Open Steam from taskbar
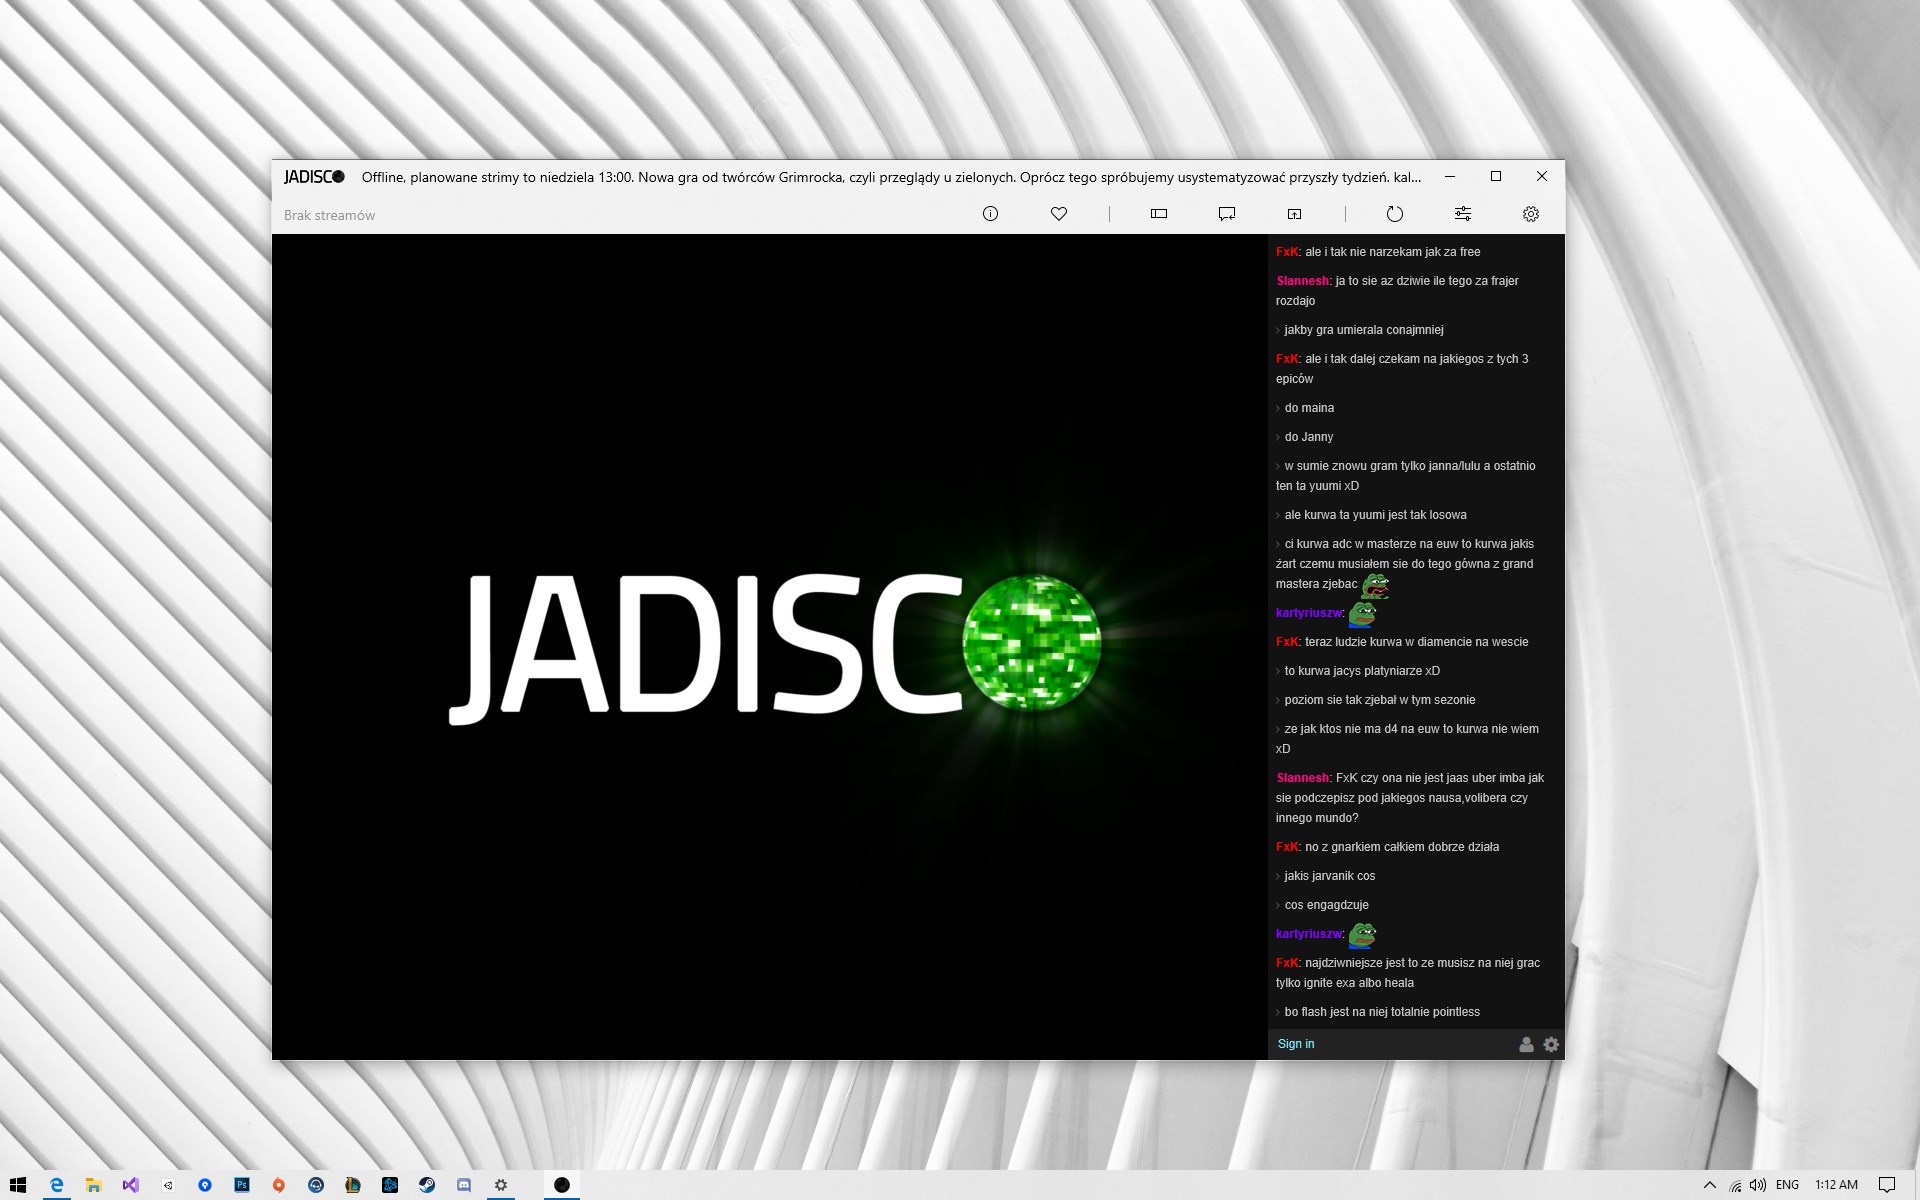Viewport: 1920px width, 1200px height. point(427,1185)
